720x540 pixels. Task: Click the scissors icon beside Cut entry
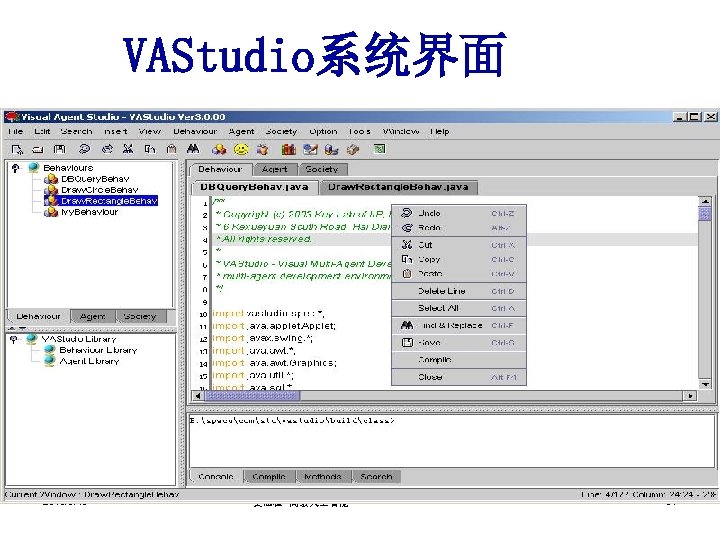pos(407,245)
